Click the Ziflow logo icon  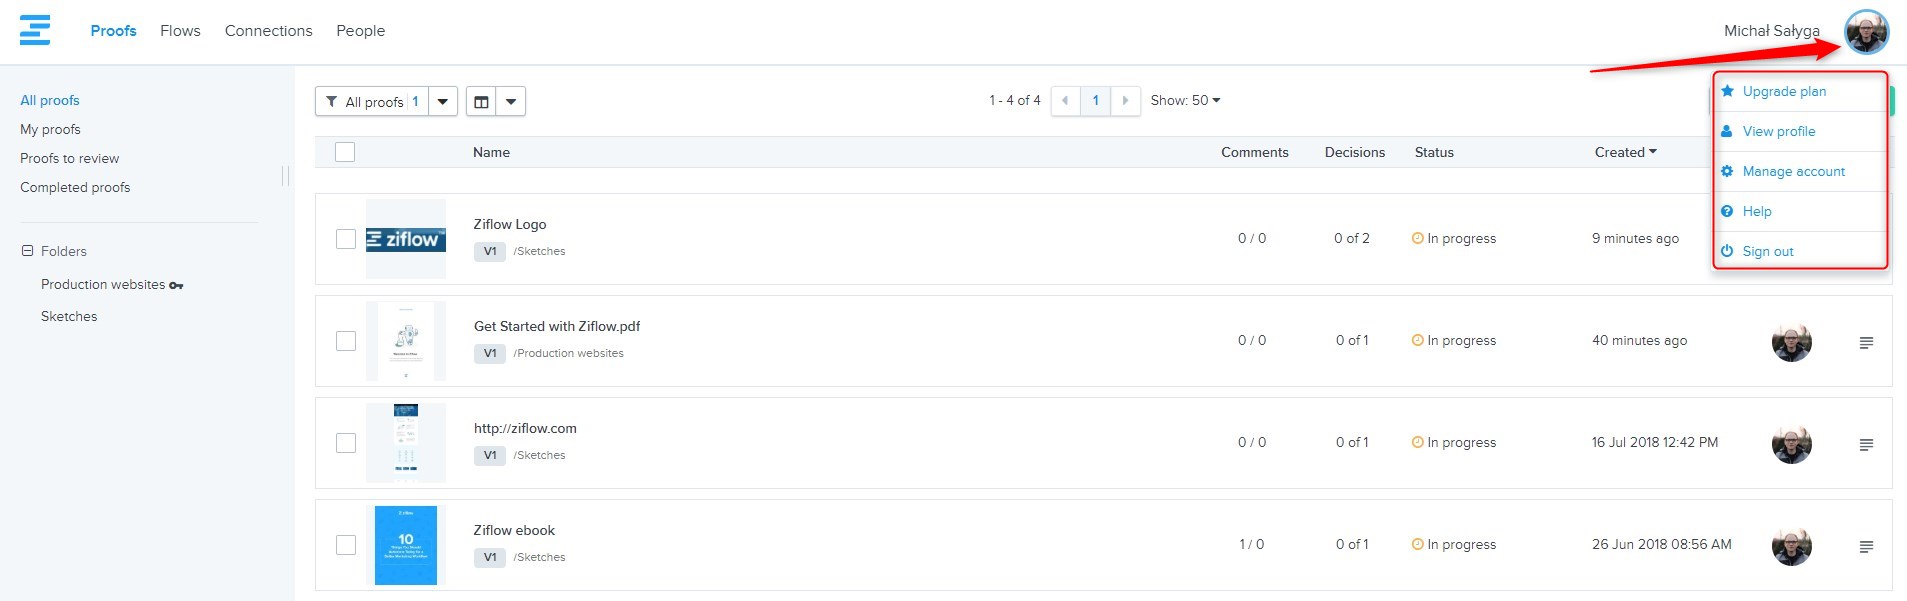point(35,30)
